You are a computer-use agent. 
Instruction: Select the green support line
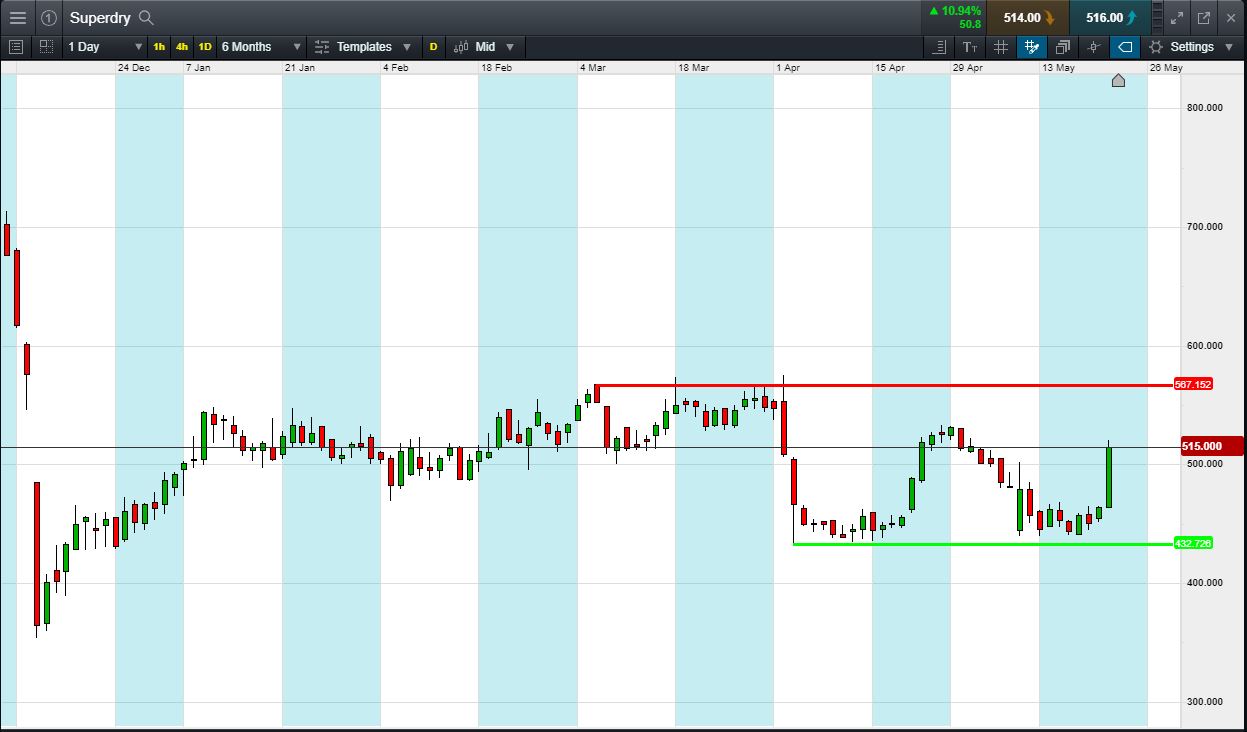coord(983,544)
